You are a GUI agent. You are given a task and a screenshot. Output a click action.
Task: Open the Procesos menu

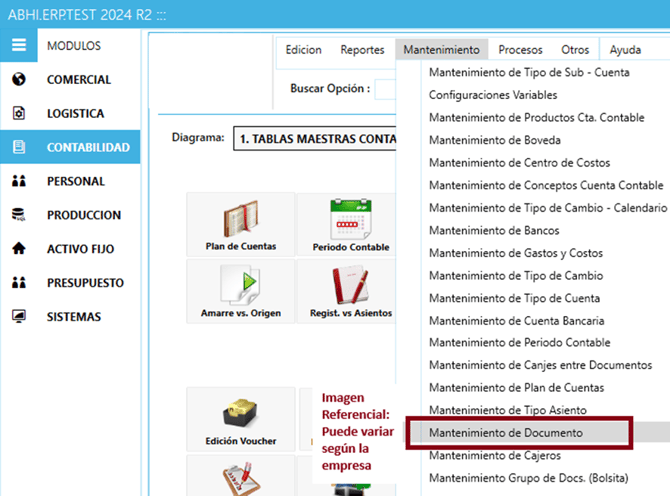[520, 50]
